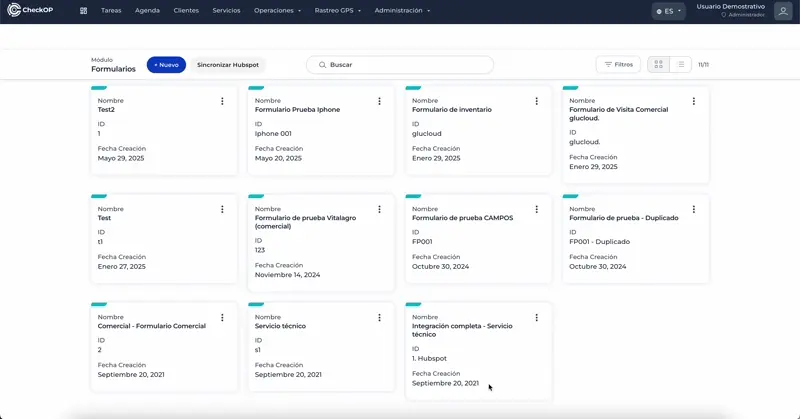
Task: Open the Servicio técnico card title
Action: point(280,326)
